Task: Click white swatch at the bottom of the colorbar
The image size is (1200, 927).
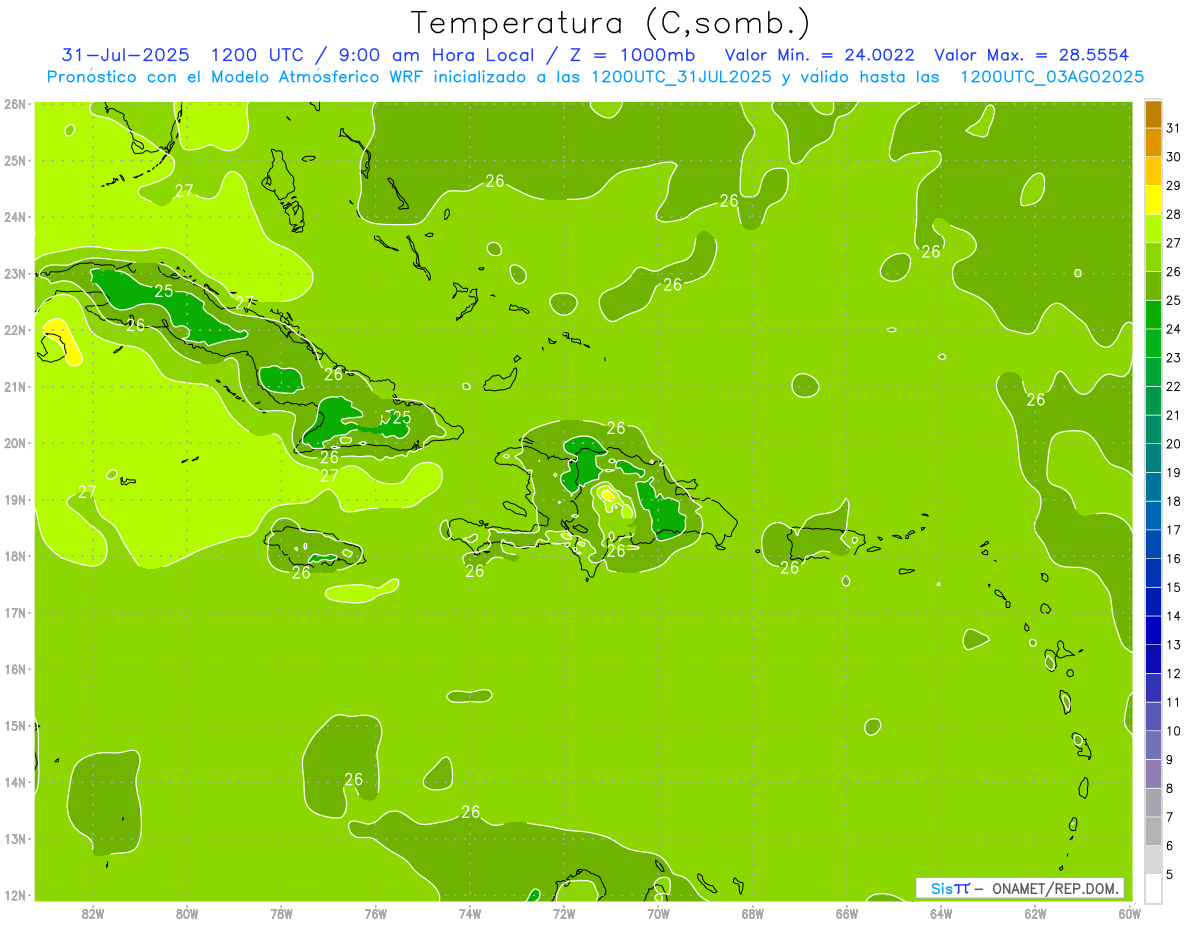Action: (x=1154, y=888)
